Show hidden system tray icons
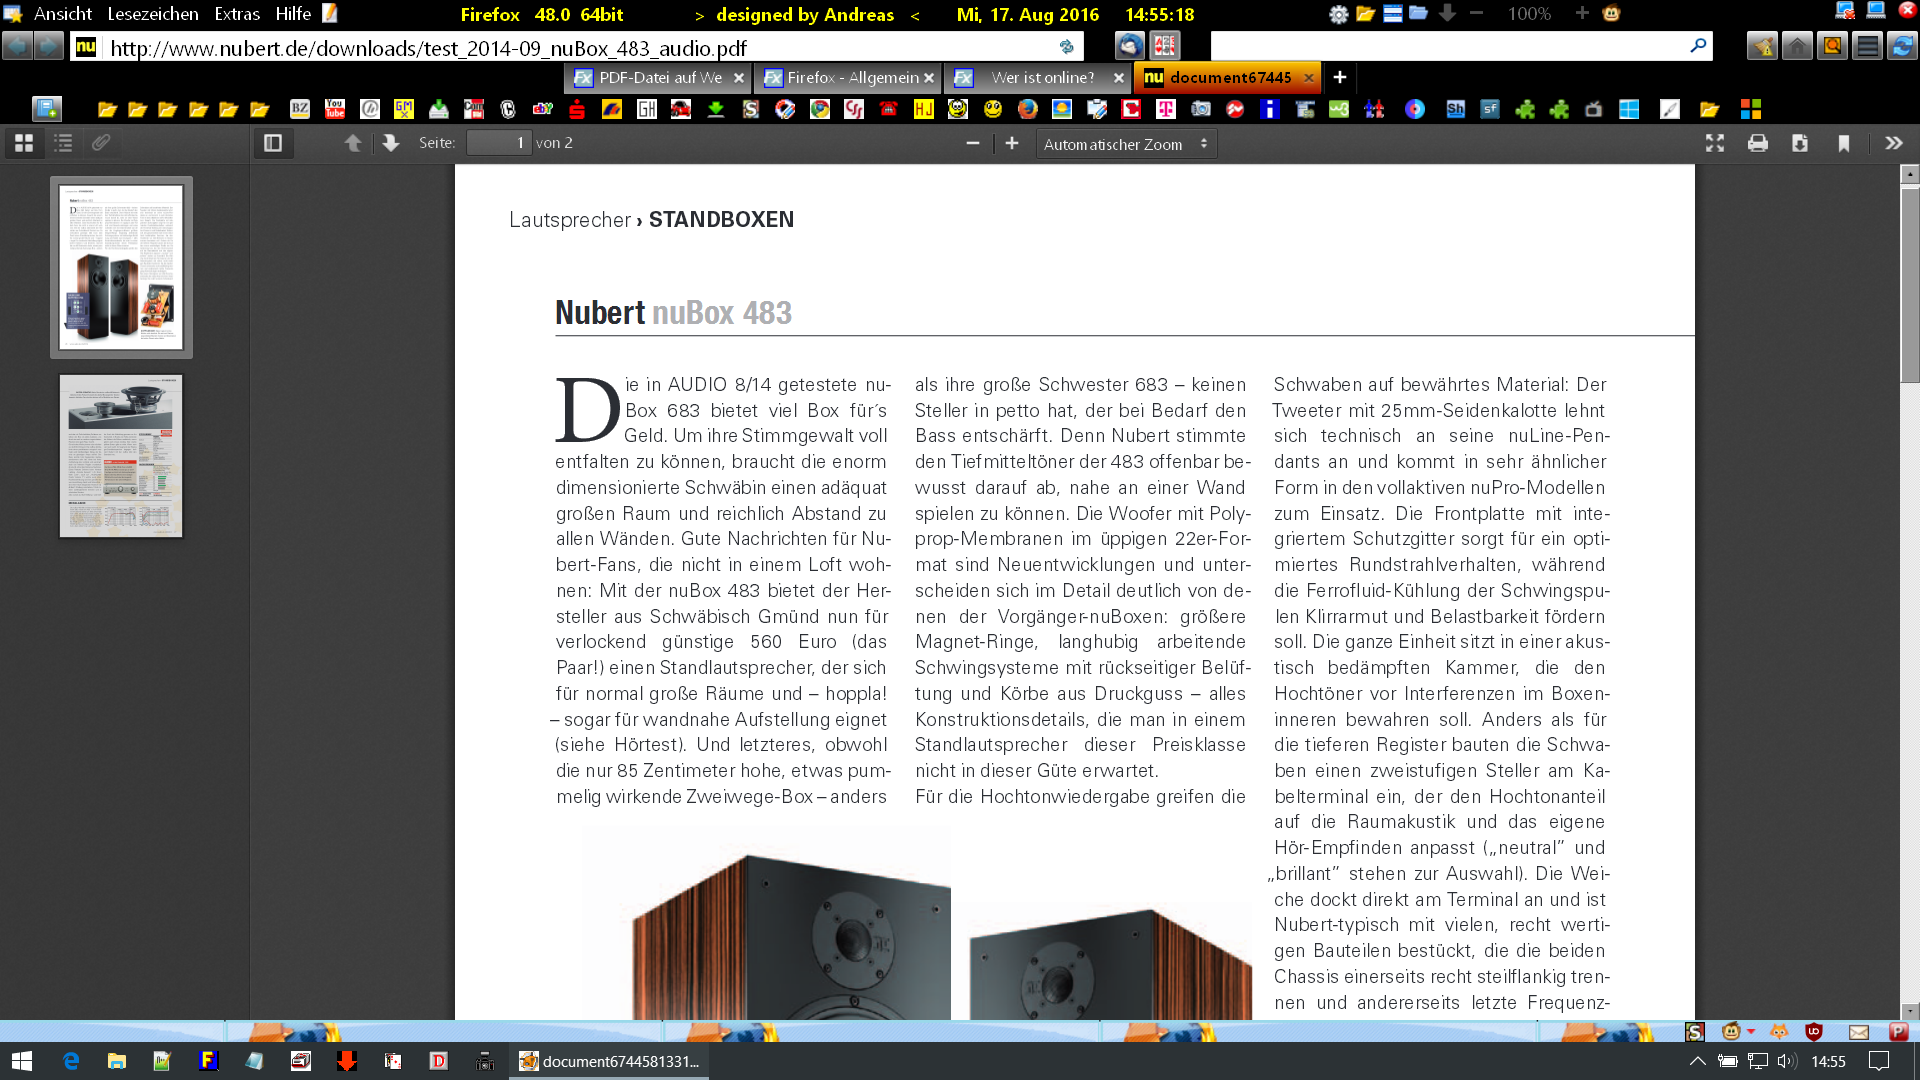1920x1080 pixels. [1697, 1061]
